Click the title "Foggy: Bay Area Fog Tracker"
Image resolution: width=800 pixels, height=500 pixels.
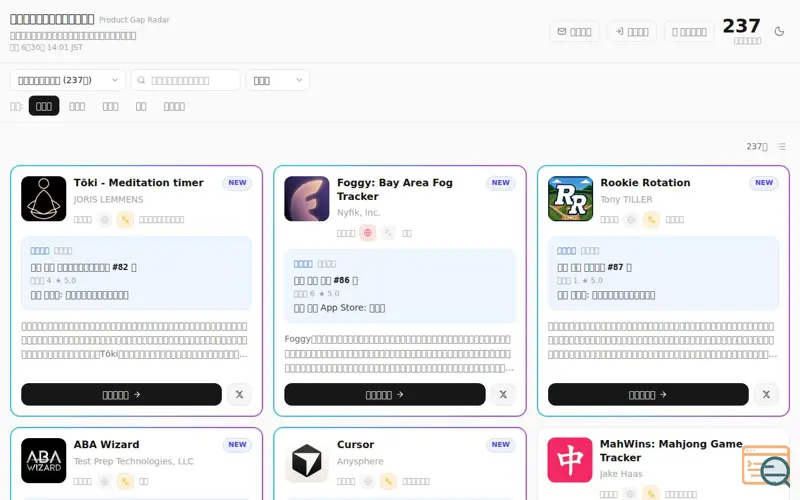point(394,189)
